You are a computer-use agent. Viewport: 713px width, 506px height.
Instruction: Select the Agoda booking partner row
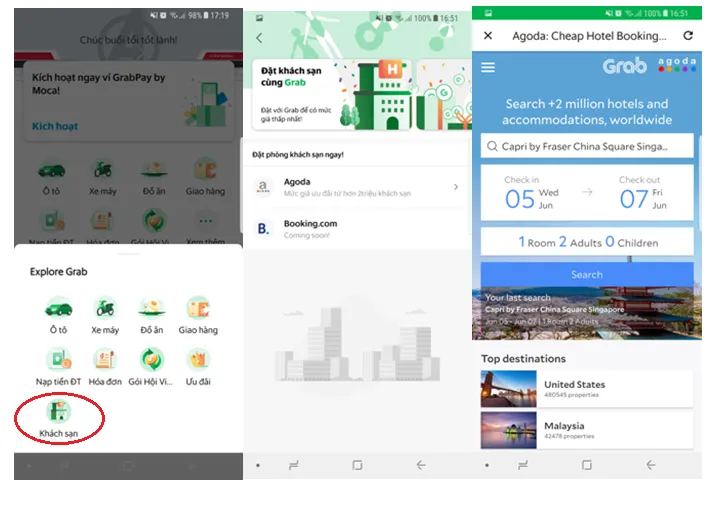357,187
